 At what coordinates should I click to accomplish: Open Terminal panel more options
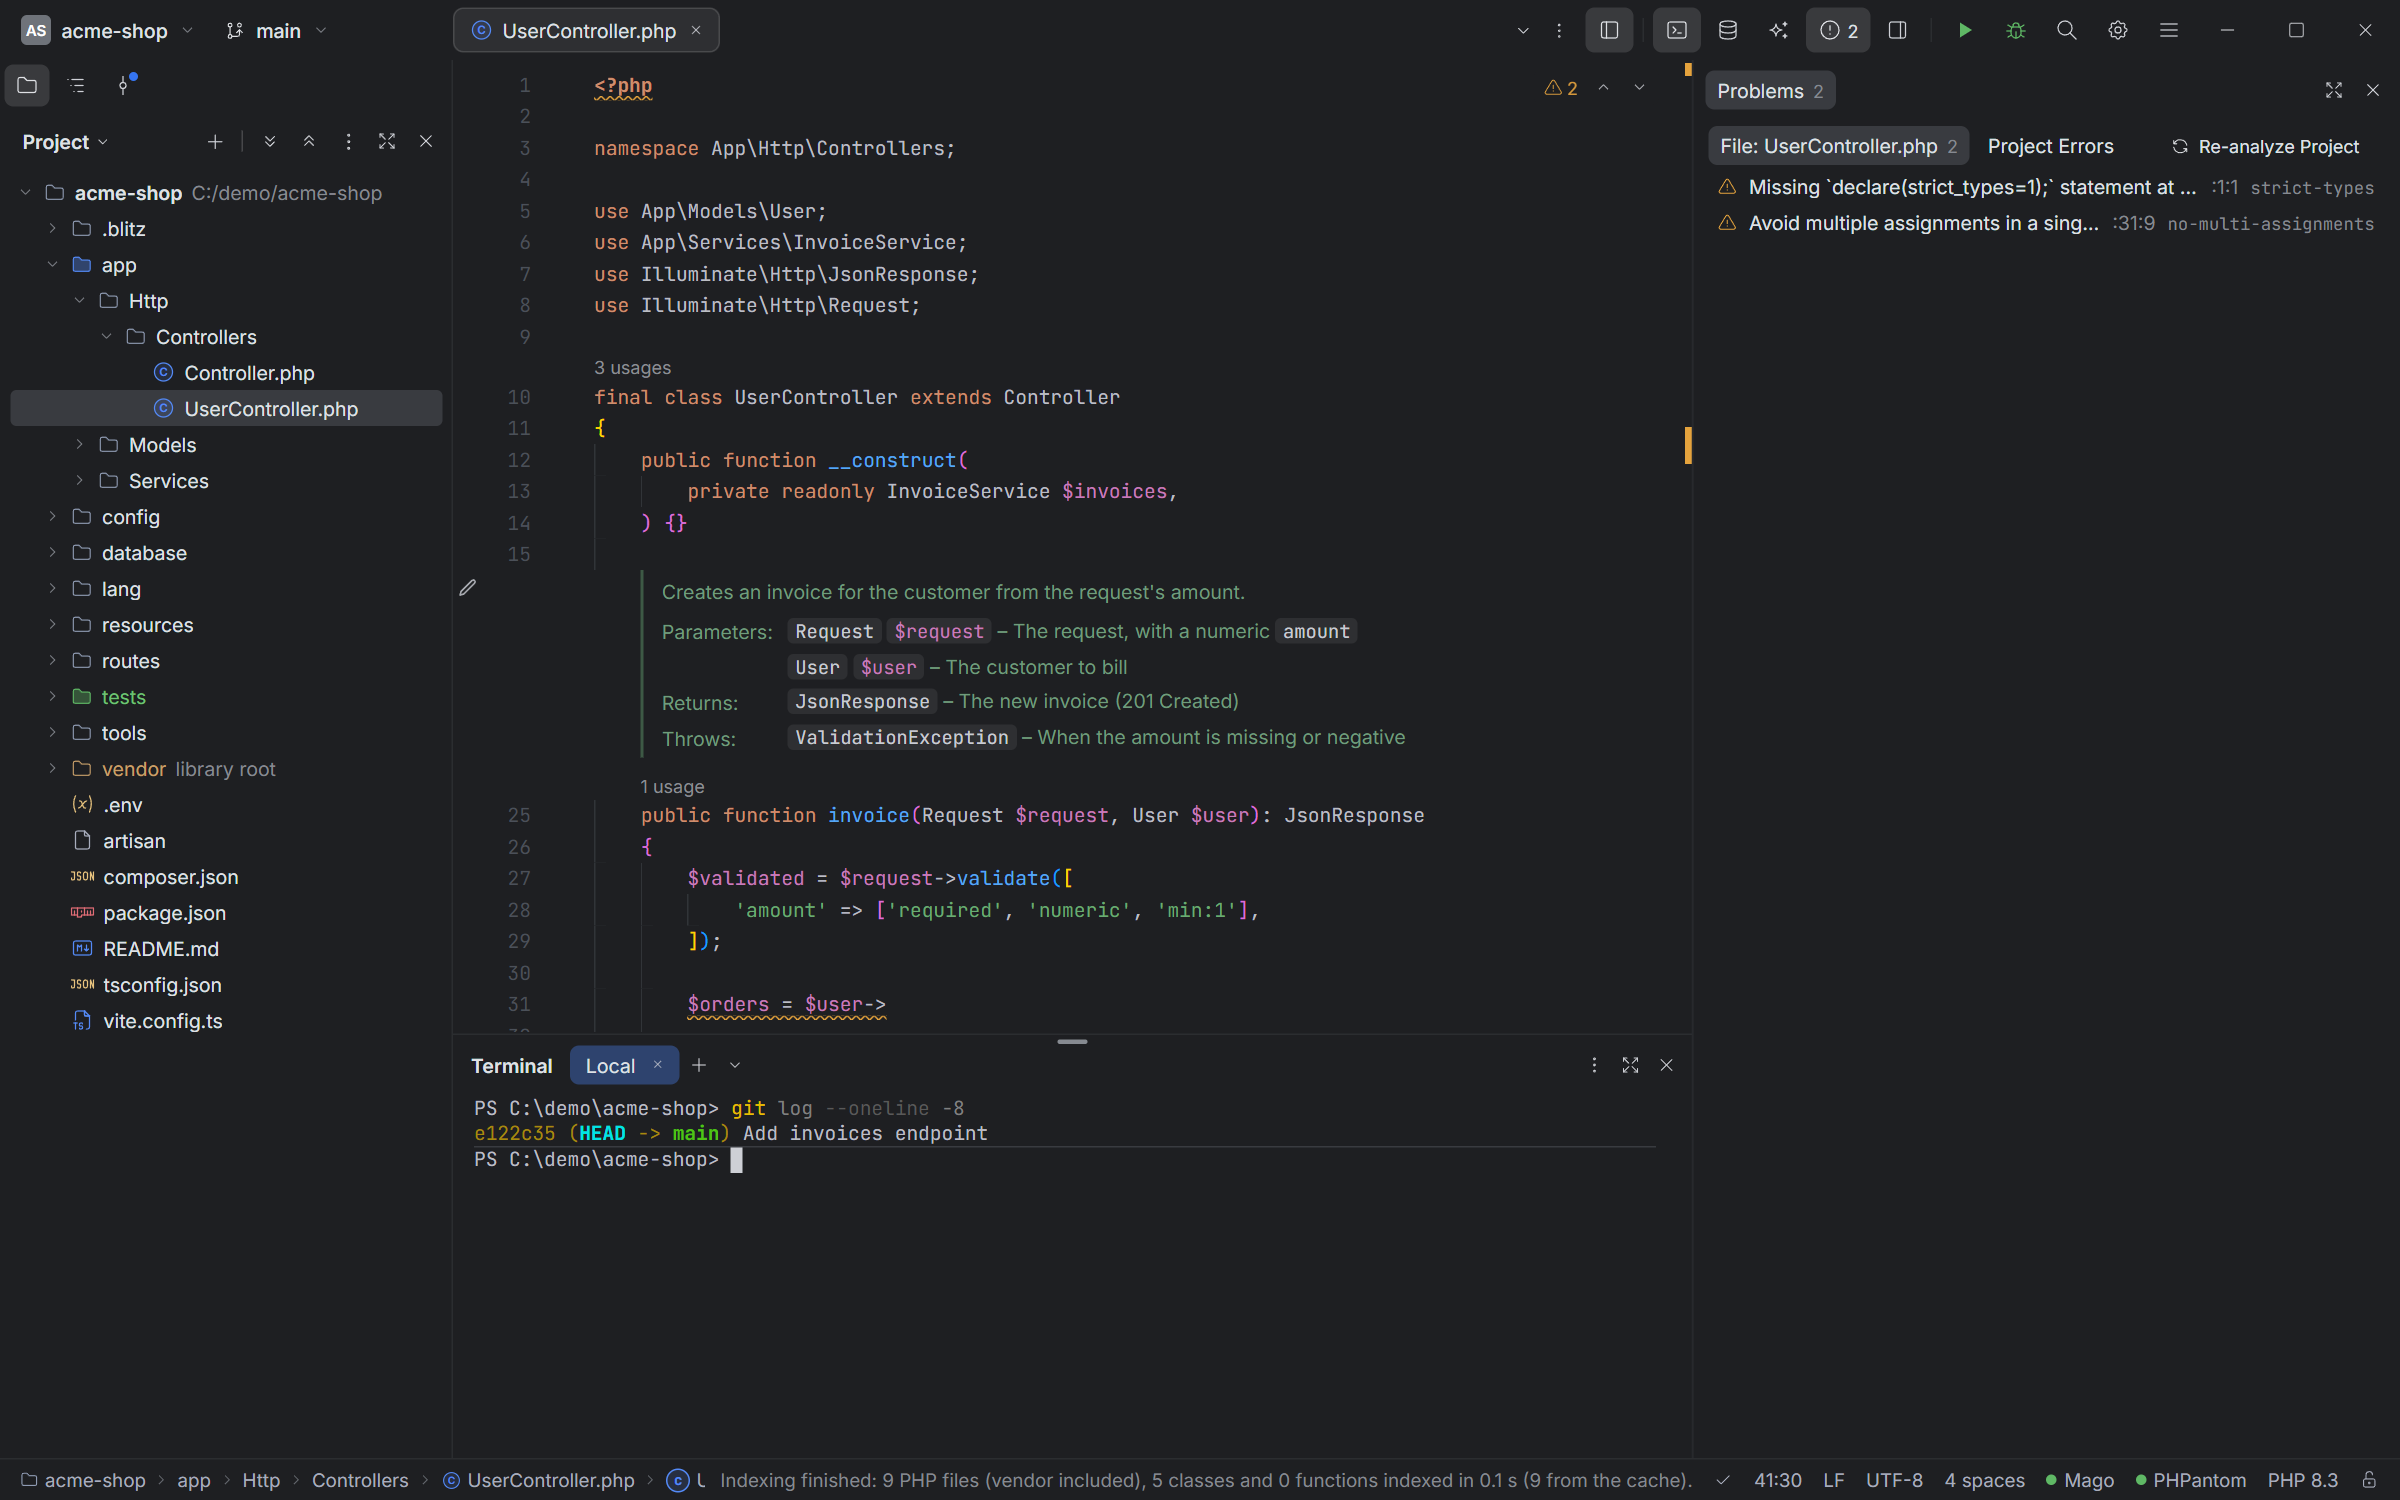point(1594,1066)
